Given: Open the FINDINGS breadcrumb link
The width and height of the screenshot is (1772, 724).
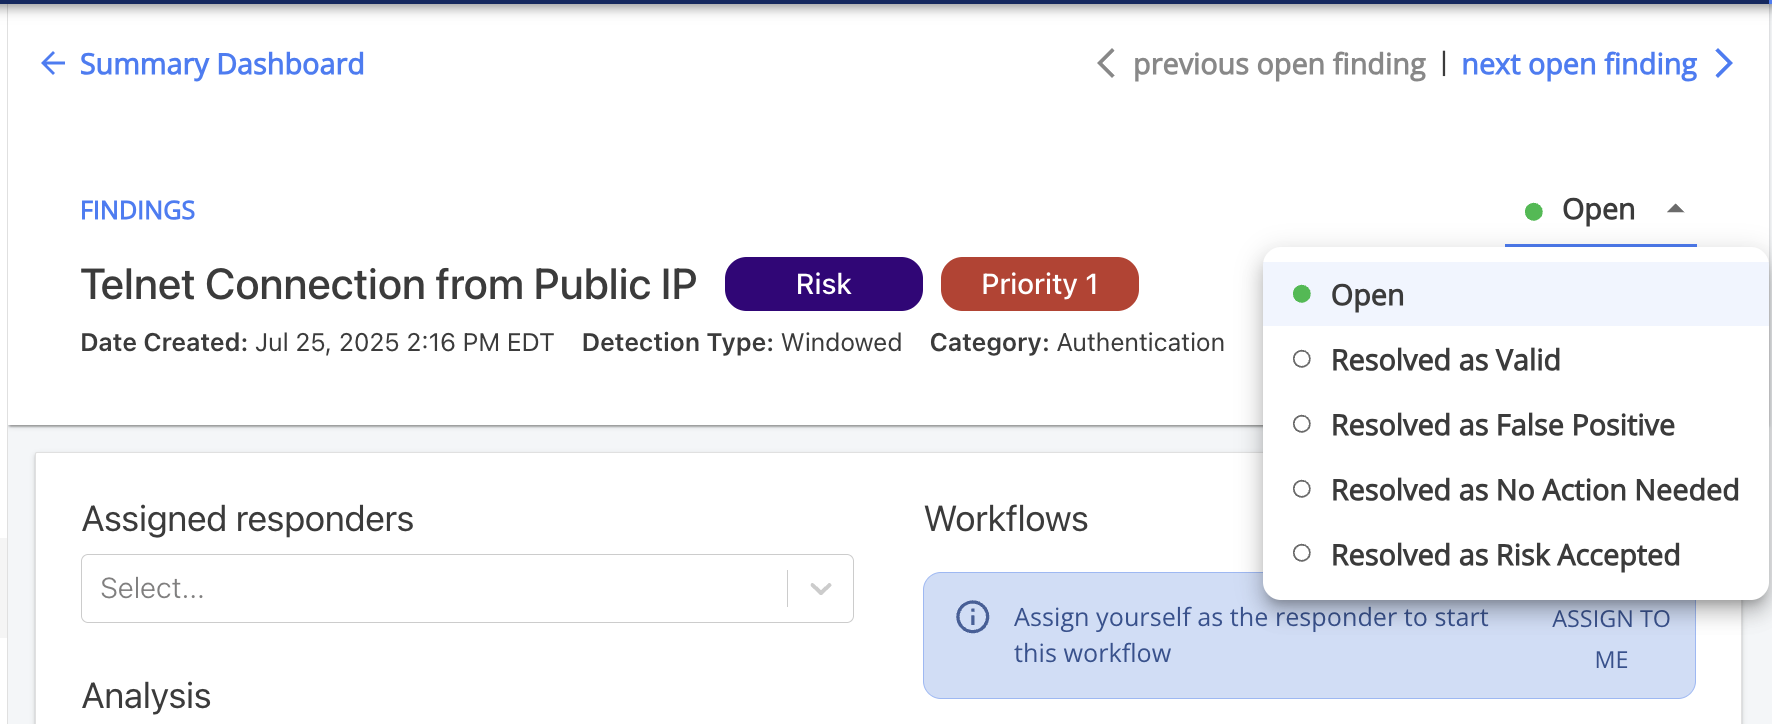Looking at the screenshot, I should click(x=138, y=210).
